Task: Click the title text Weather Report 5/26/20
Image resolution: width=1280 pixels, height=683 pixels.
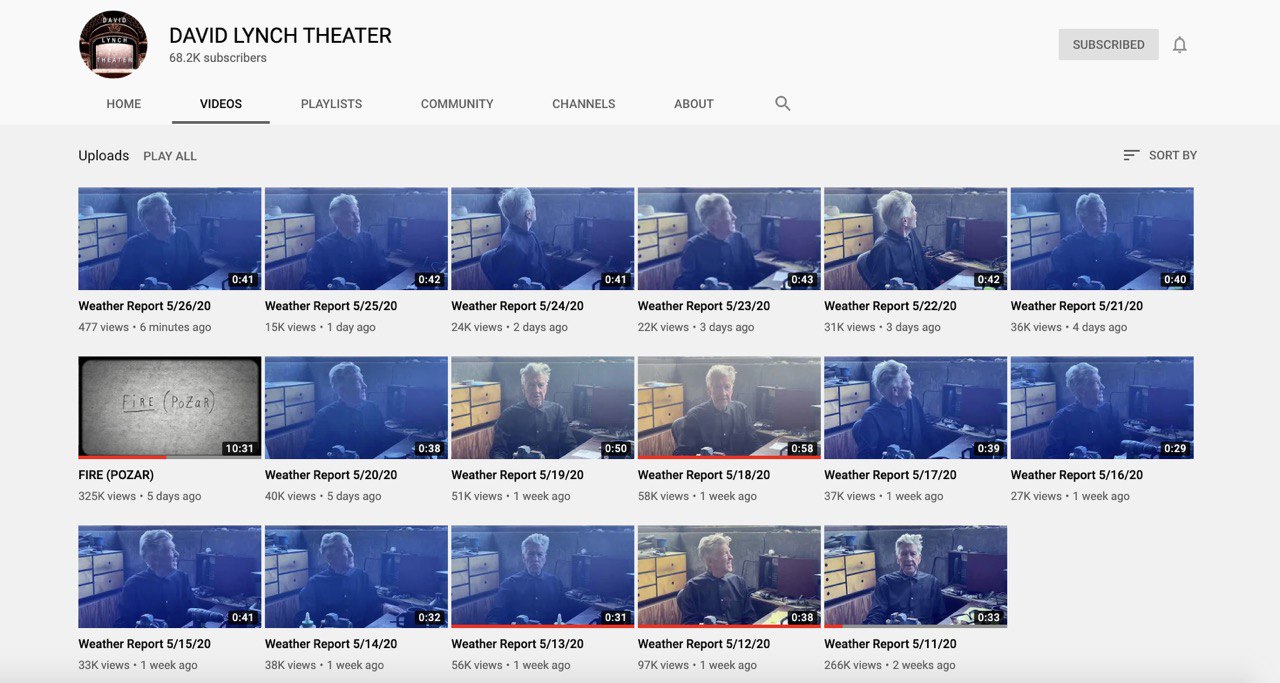Action: (145, 306)
